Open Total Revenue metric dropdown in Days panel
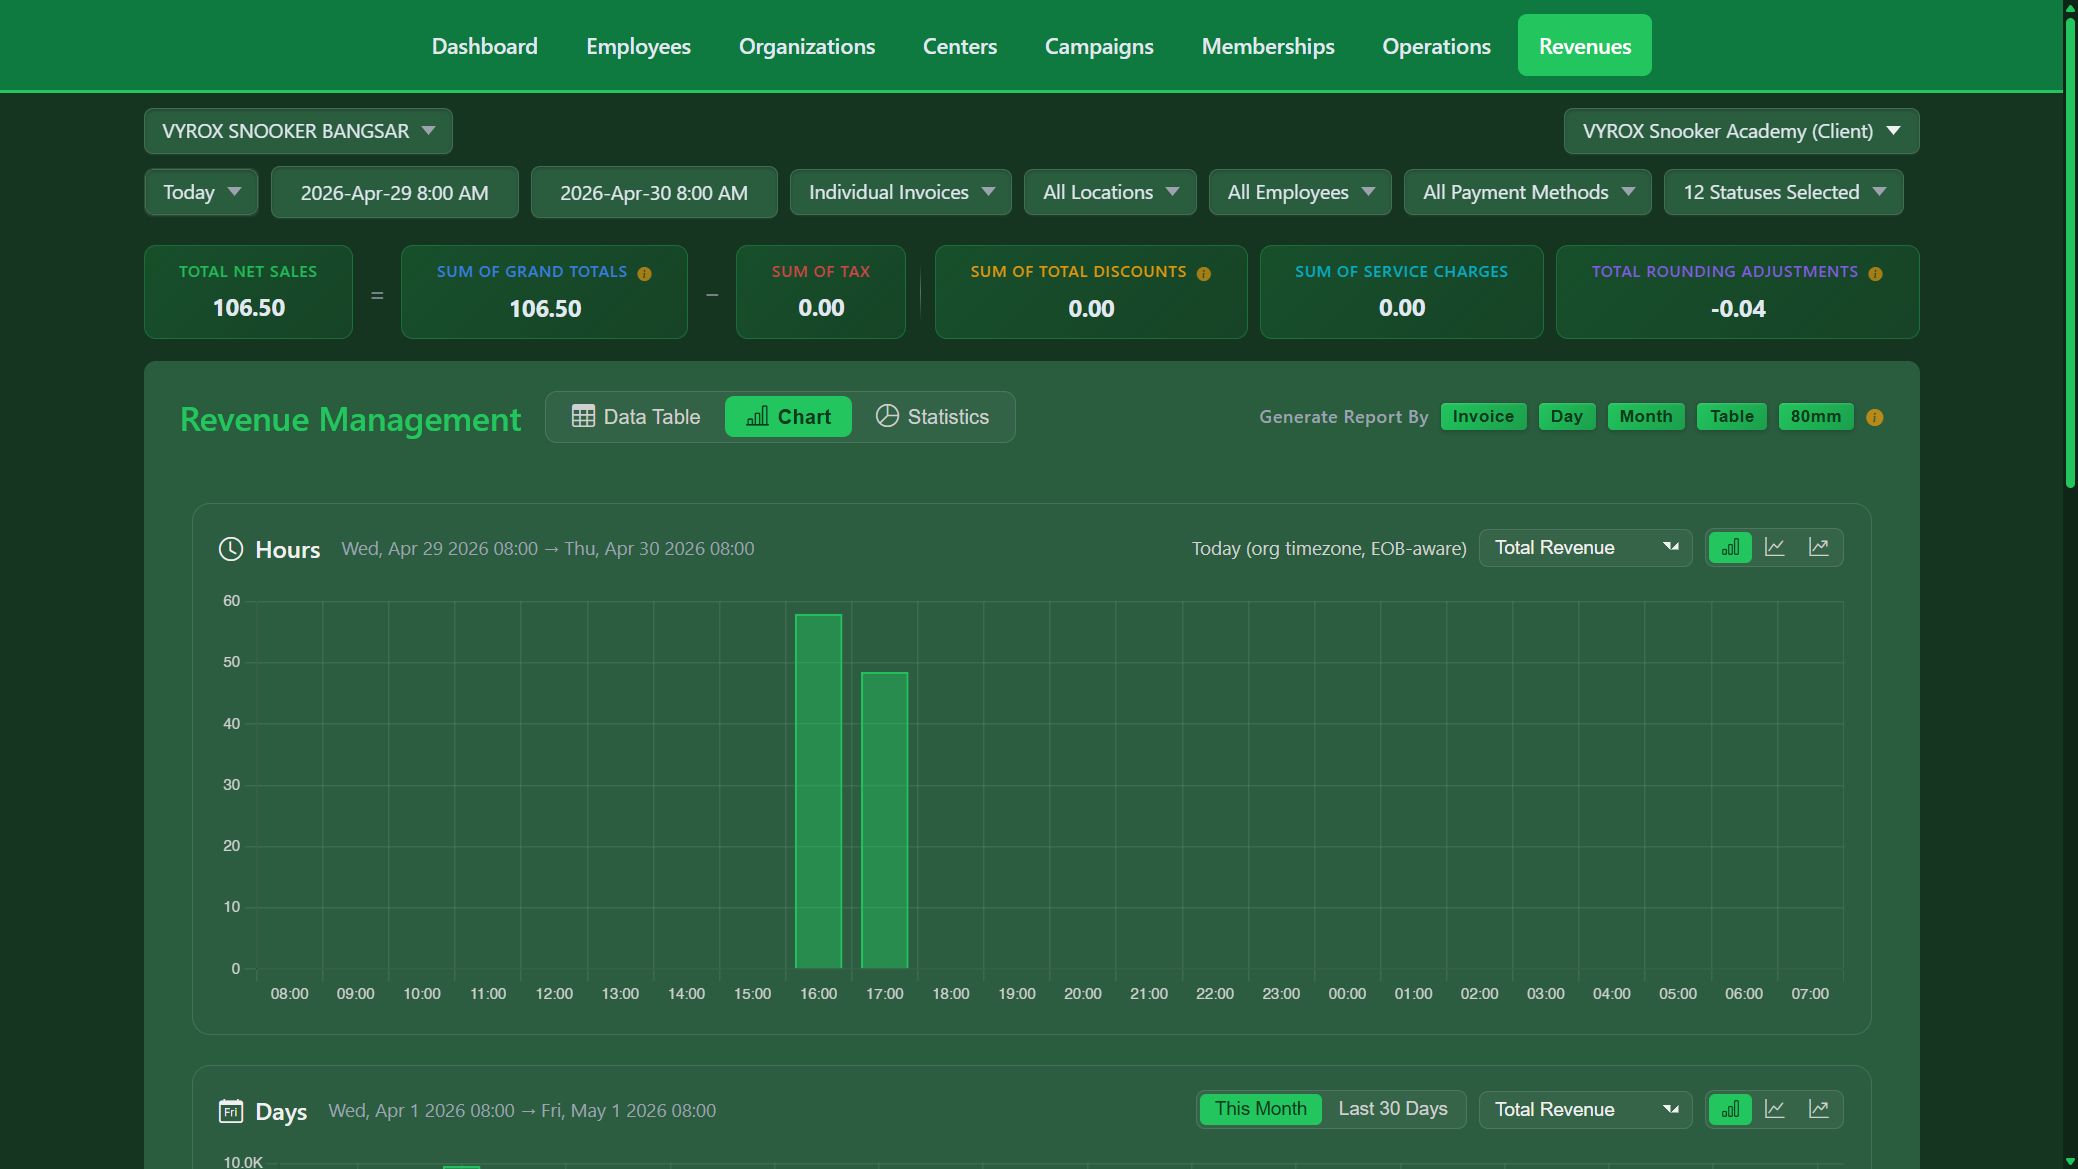Viewport: 2078px width, 1169px height. (1585, 1110)
